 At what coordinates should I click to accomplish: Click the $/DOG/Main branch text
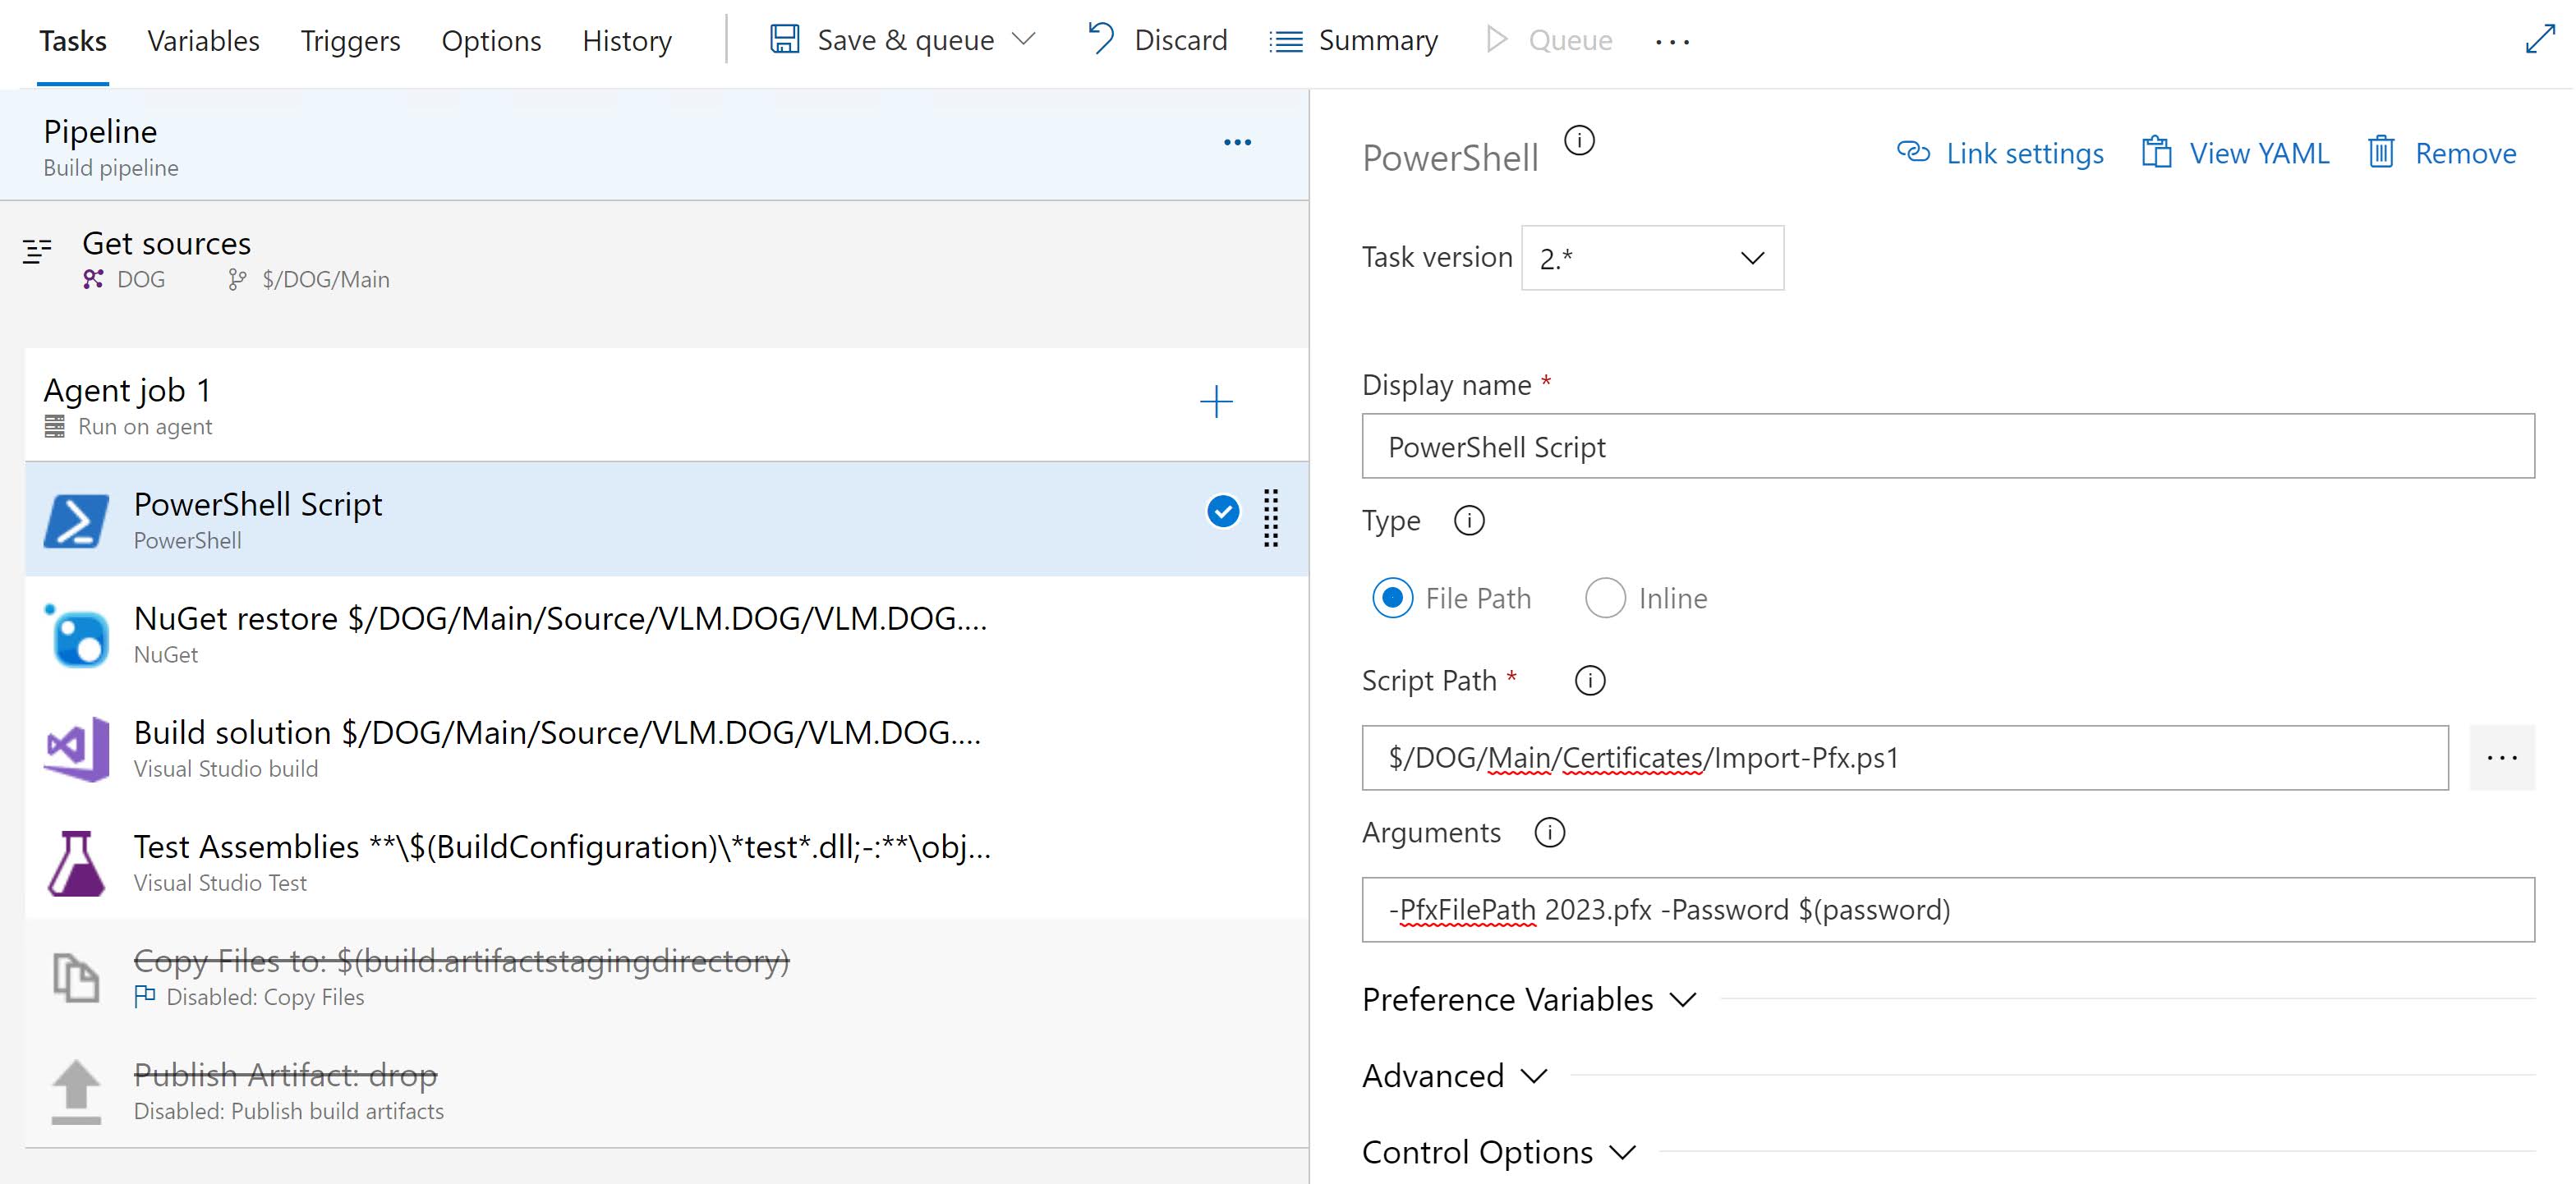click(x=326, y=280)
